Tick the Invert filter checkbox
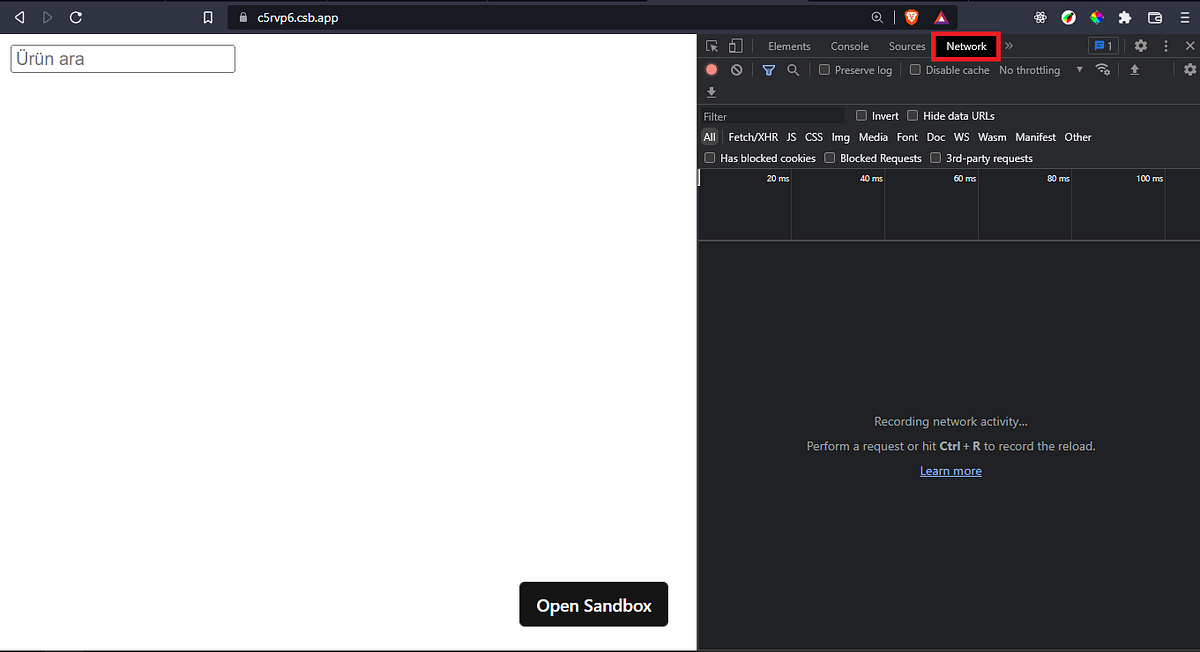The height and width of the screenshot is (652, 1200). [862, 116]
